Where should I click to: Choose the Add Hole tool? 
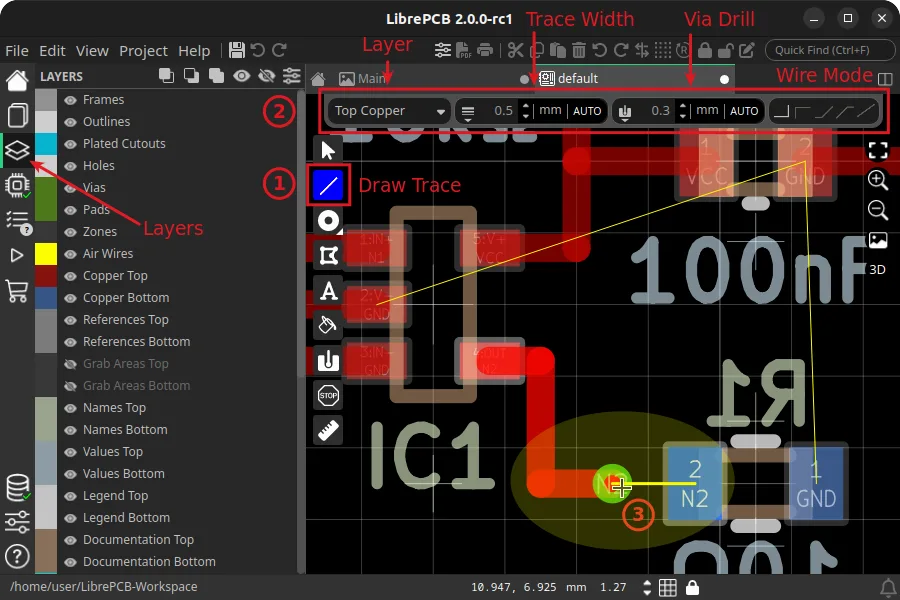point(328,361)
